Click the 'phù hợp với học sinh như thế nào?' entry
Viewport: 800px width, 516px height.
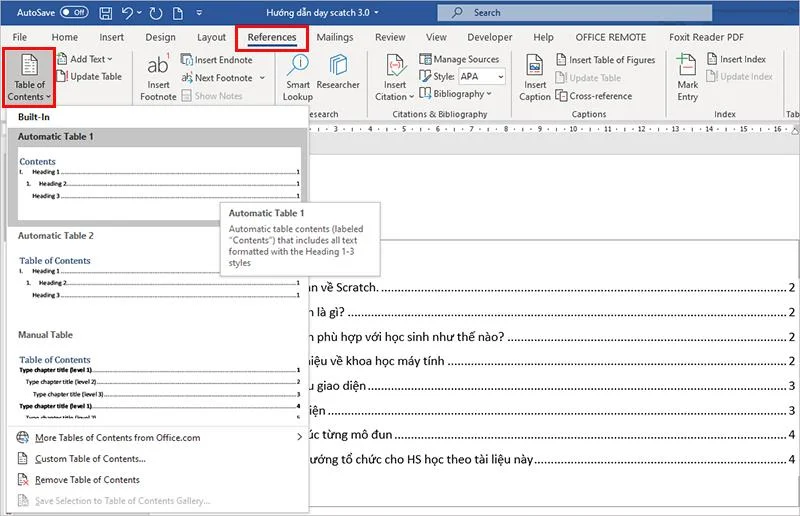[552, 337]
